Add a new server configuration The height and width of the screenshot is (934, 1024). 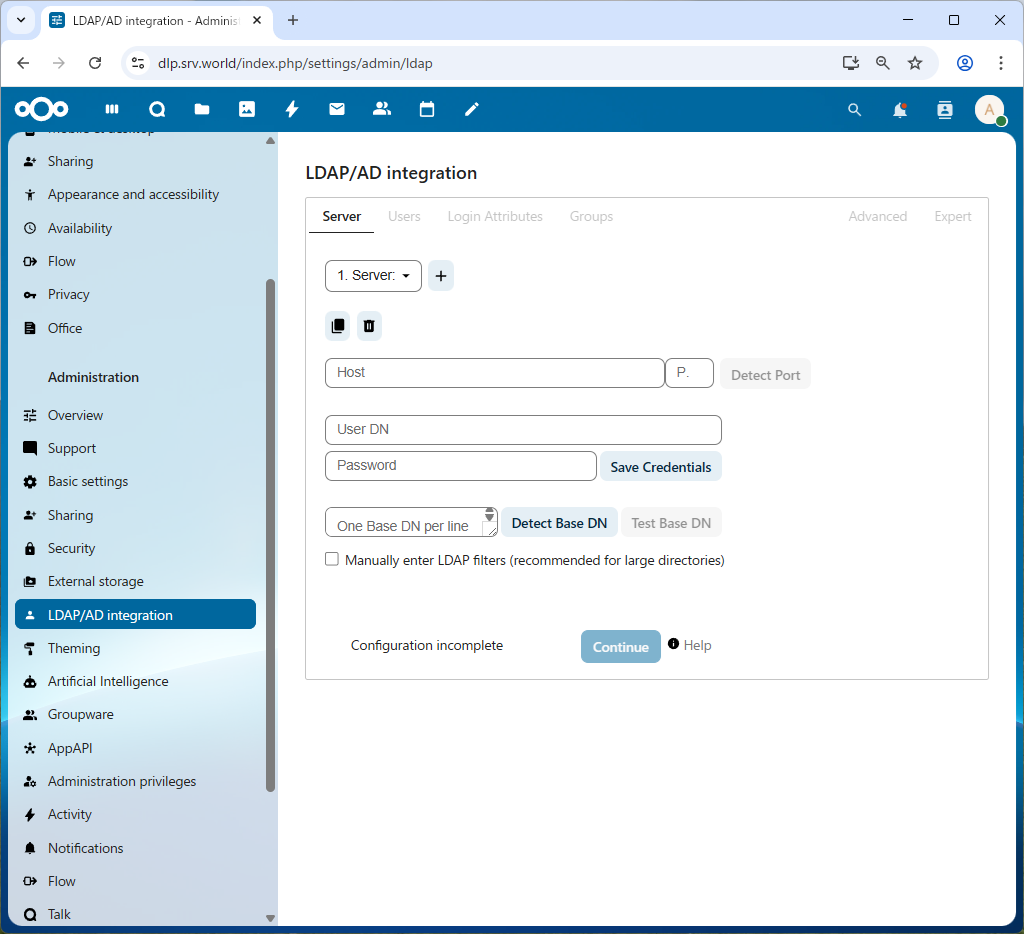coord(441,276)
